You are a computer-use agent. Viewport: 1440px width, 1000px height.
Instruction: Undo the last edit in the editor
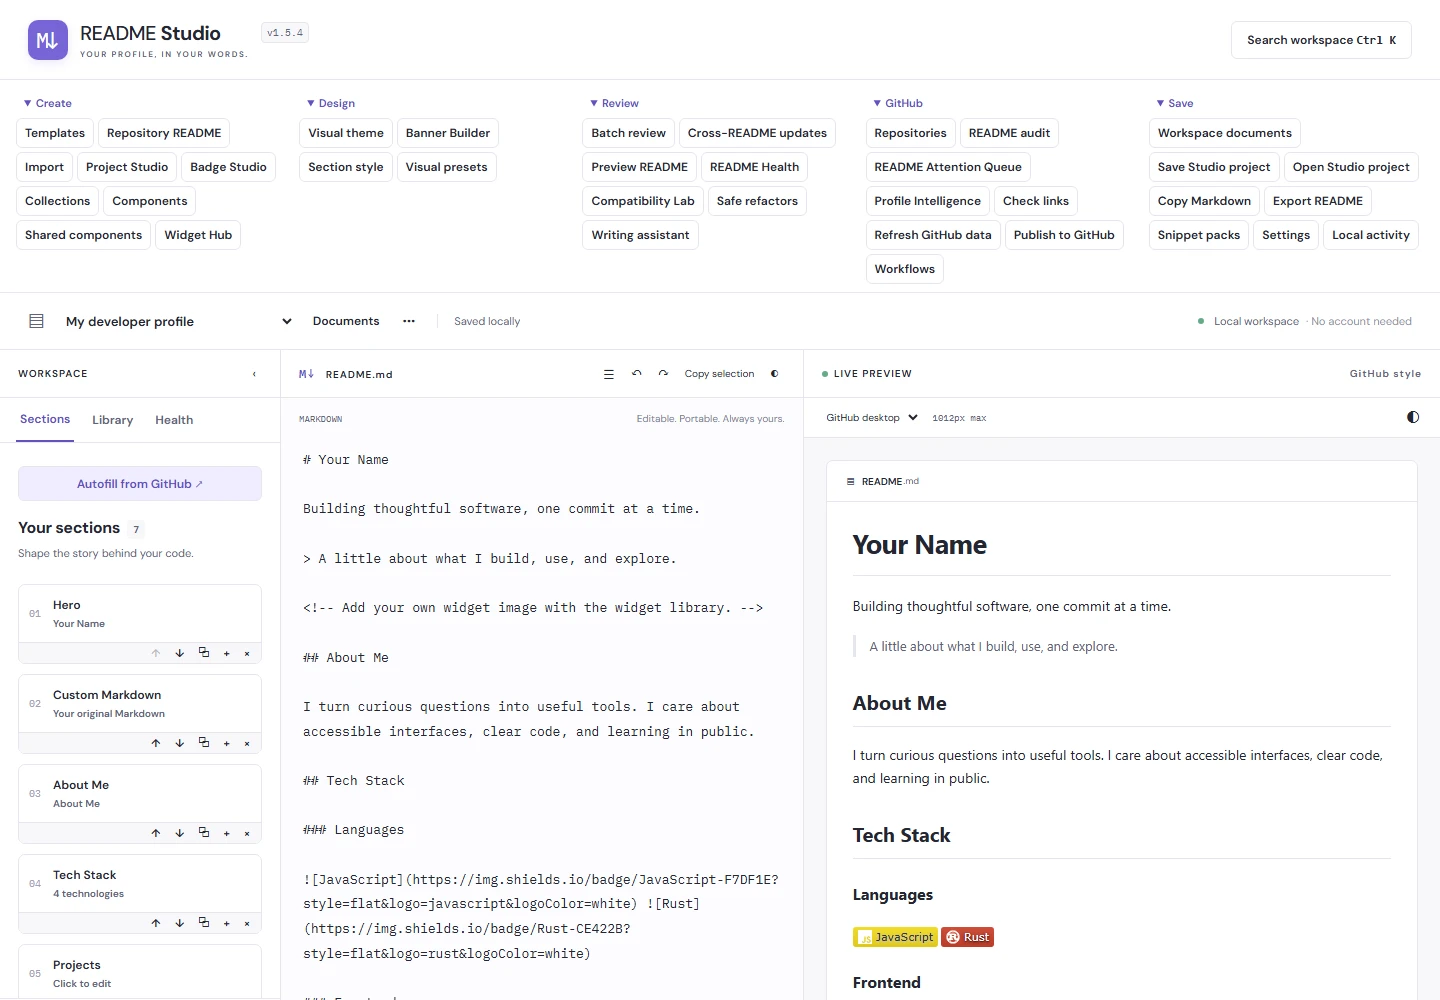pos(637,374)
